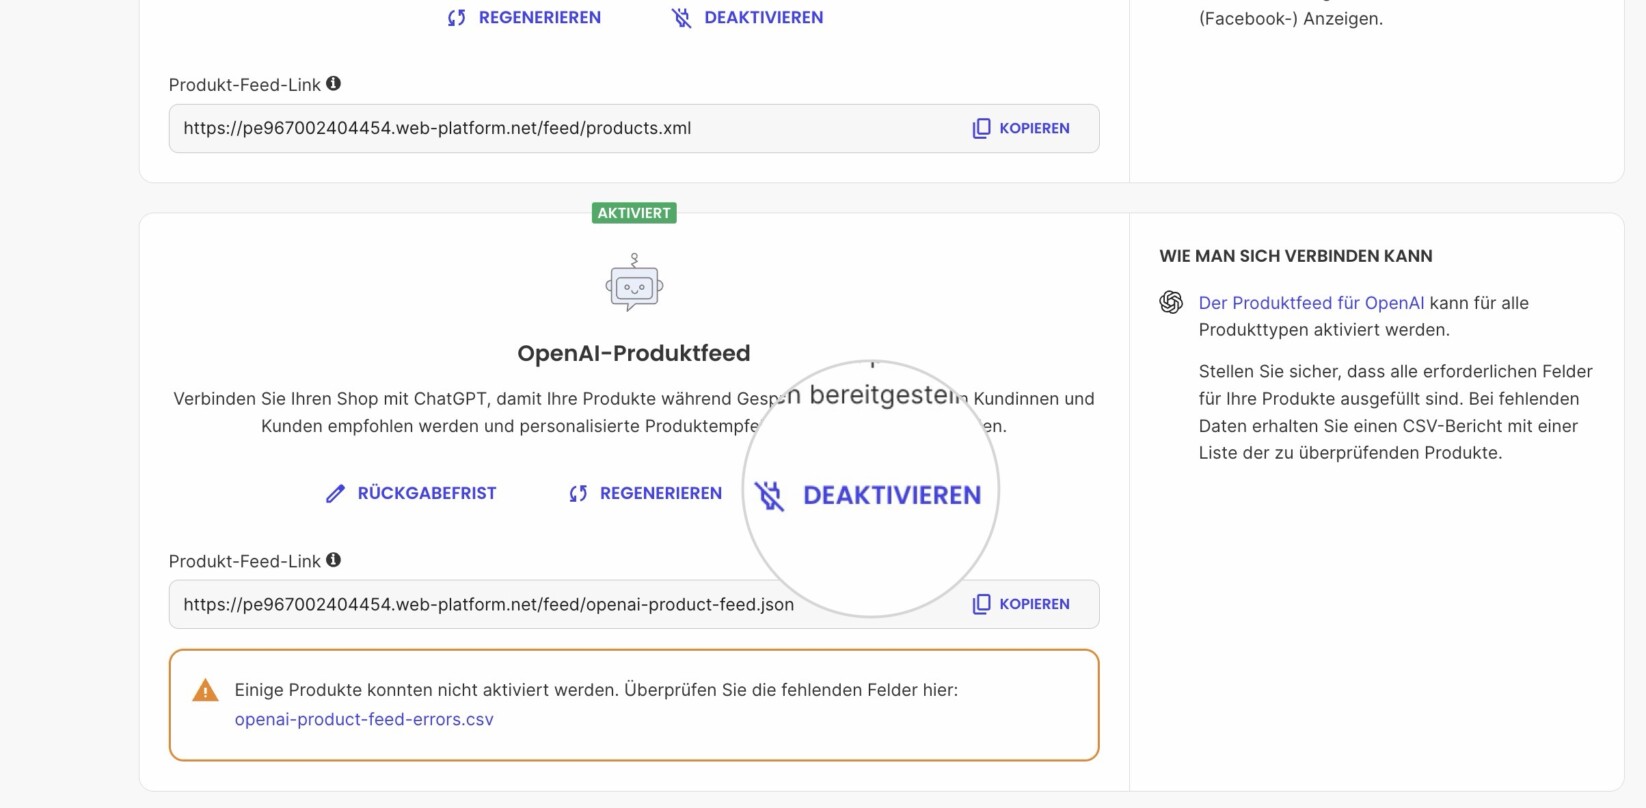
Task: Click the pencil icon beside RÜCKGABEFRIST
Action: tap(335, 493)
